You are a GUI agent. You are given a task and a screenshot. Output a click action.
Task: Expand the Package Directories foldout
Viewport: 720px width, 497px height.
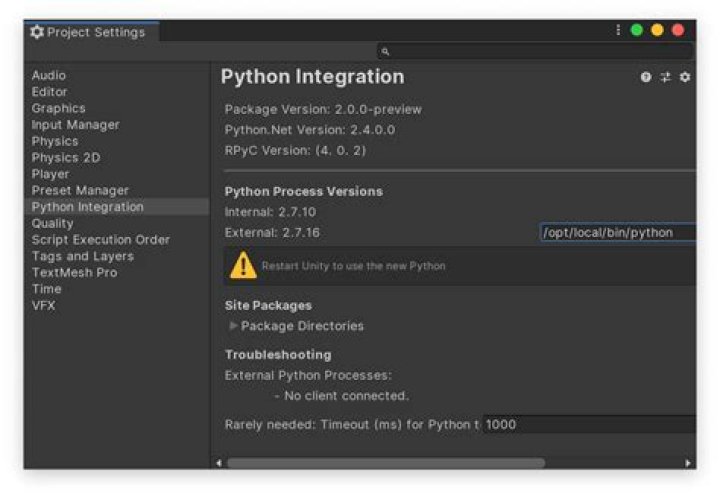point(234,326)
